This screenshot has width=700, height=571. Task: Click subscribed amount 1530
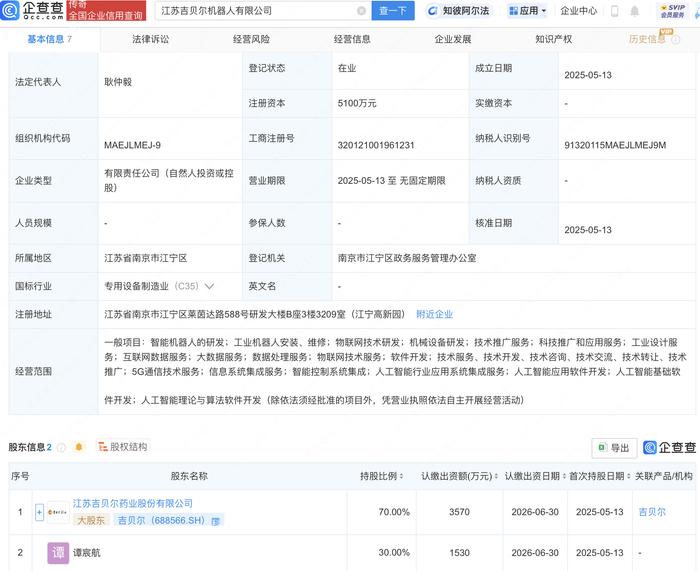pos(459,553)
